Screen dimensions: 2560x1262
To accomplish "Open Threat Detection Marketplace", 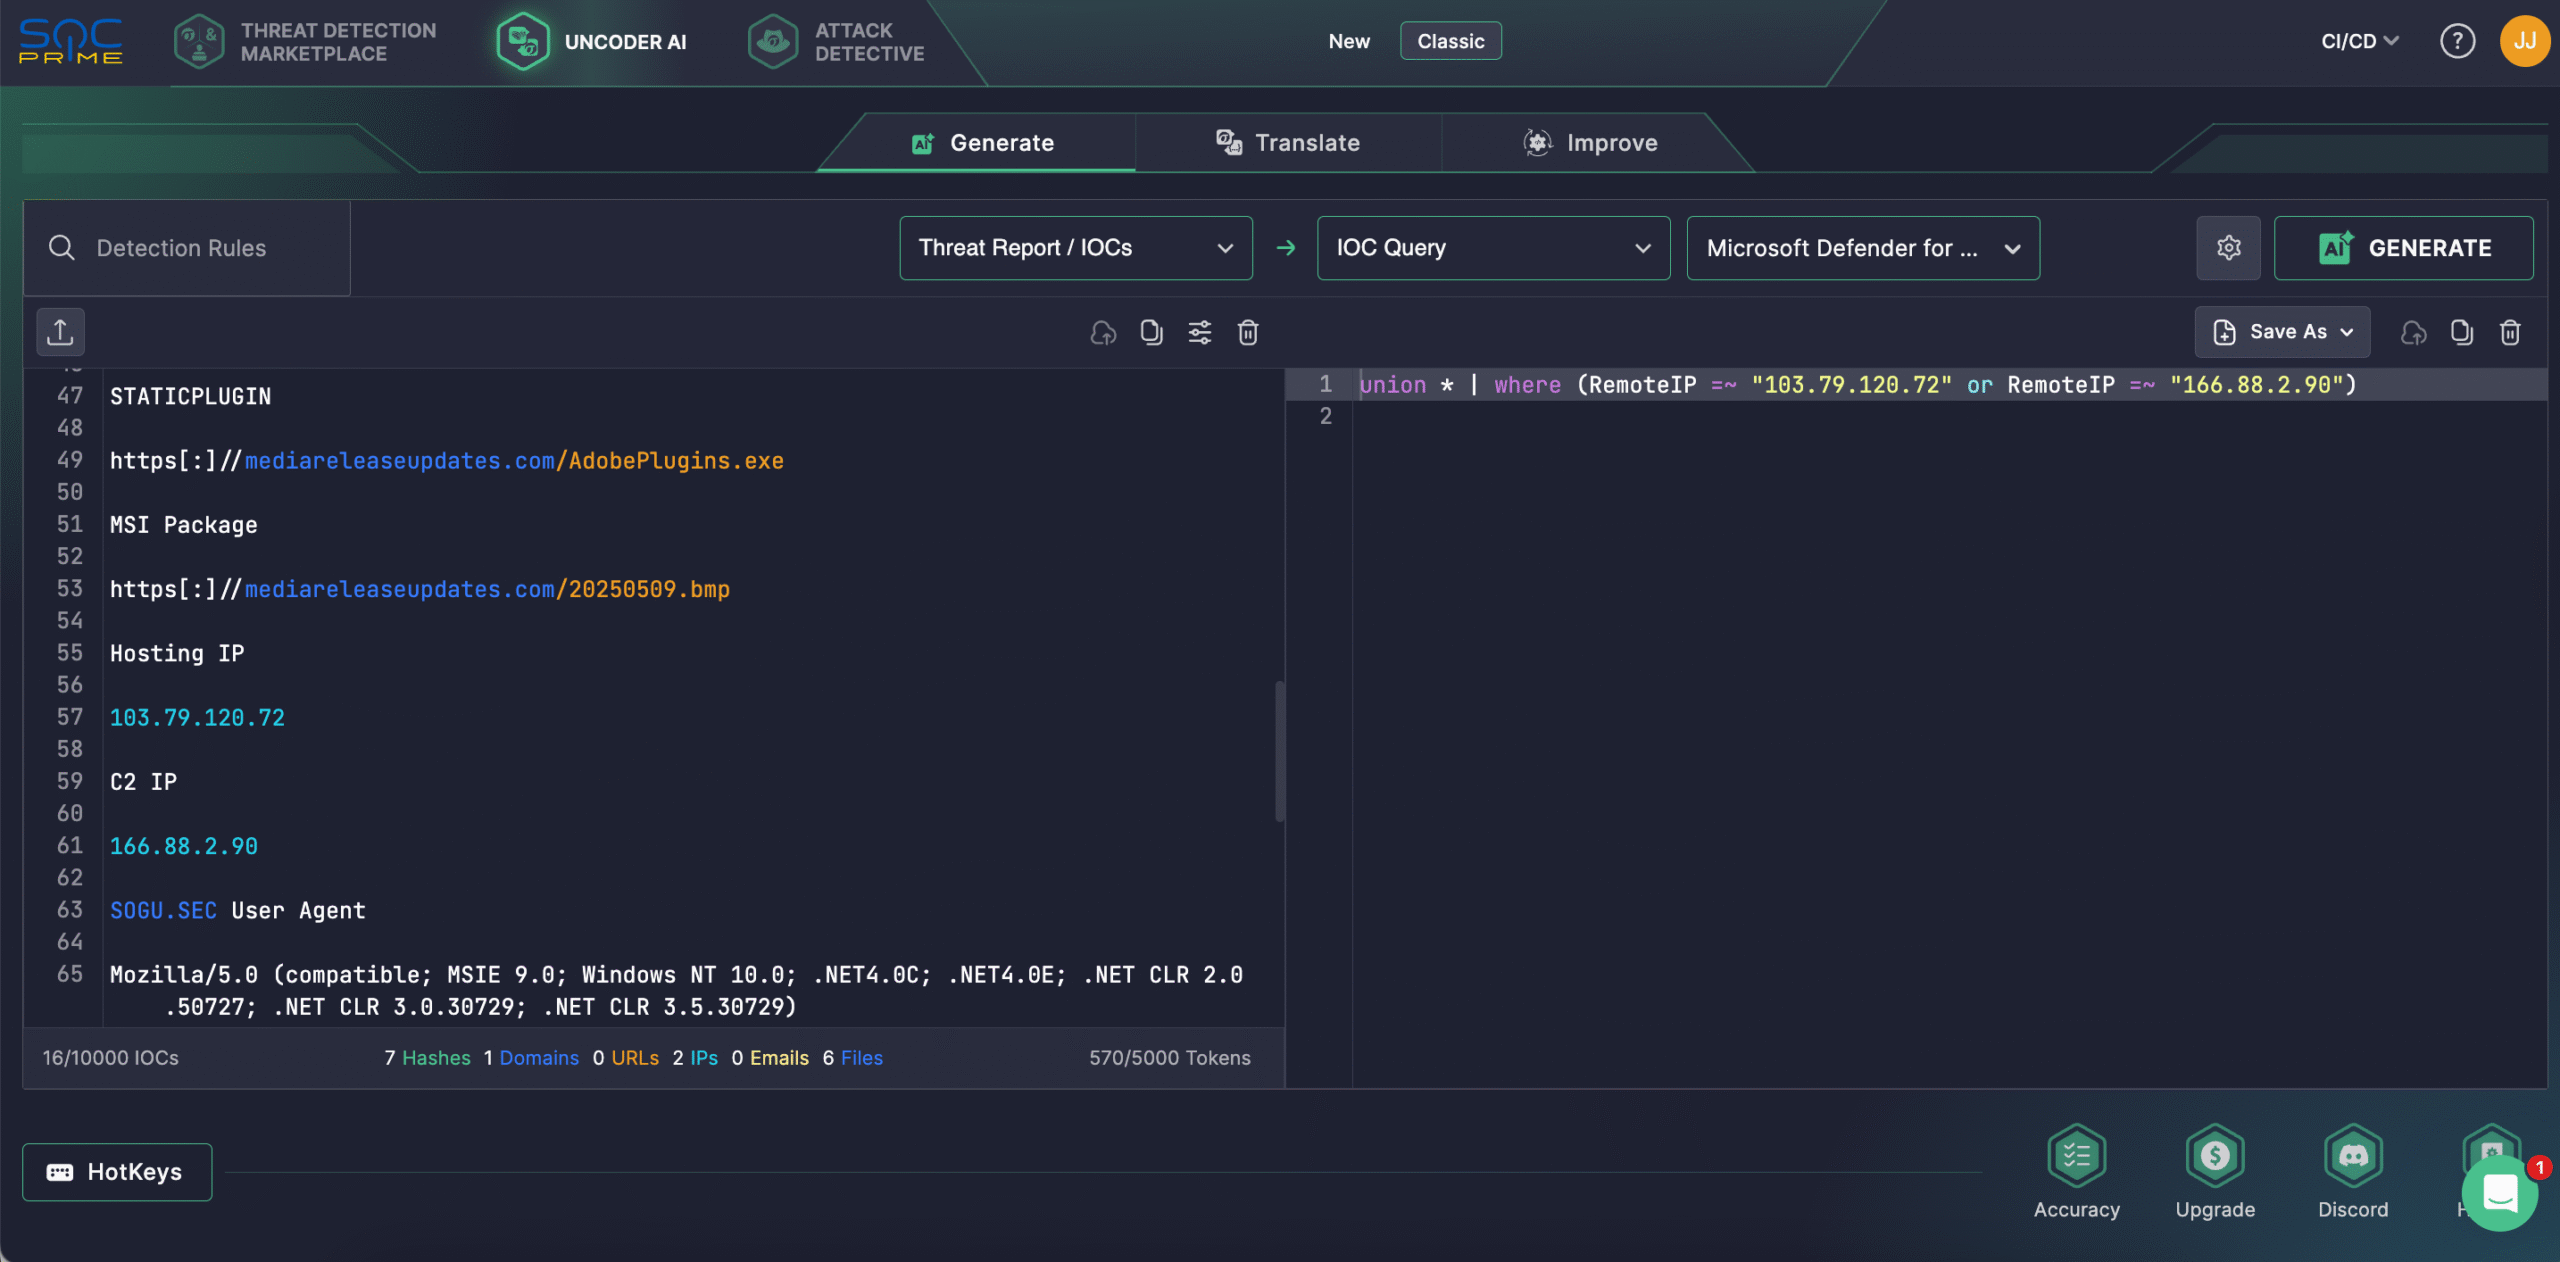I will coord(306,42).
